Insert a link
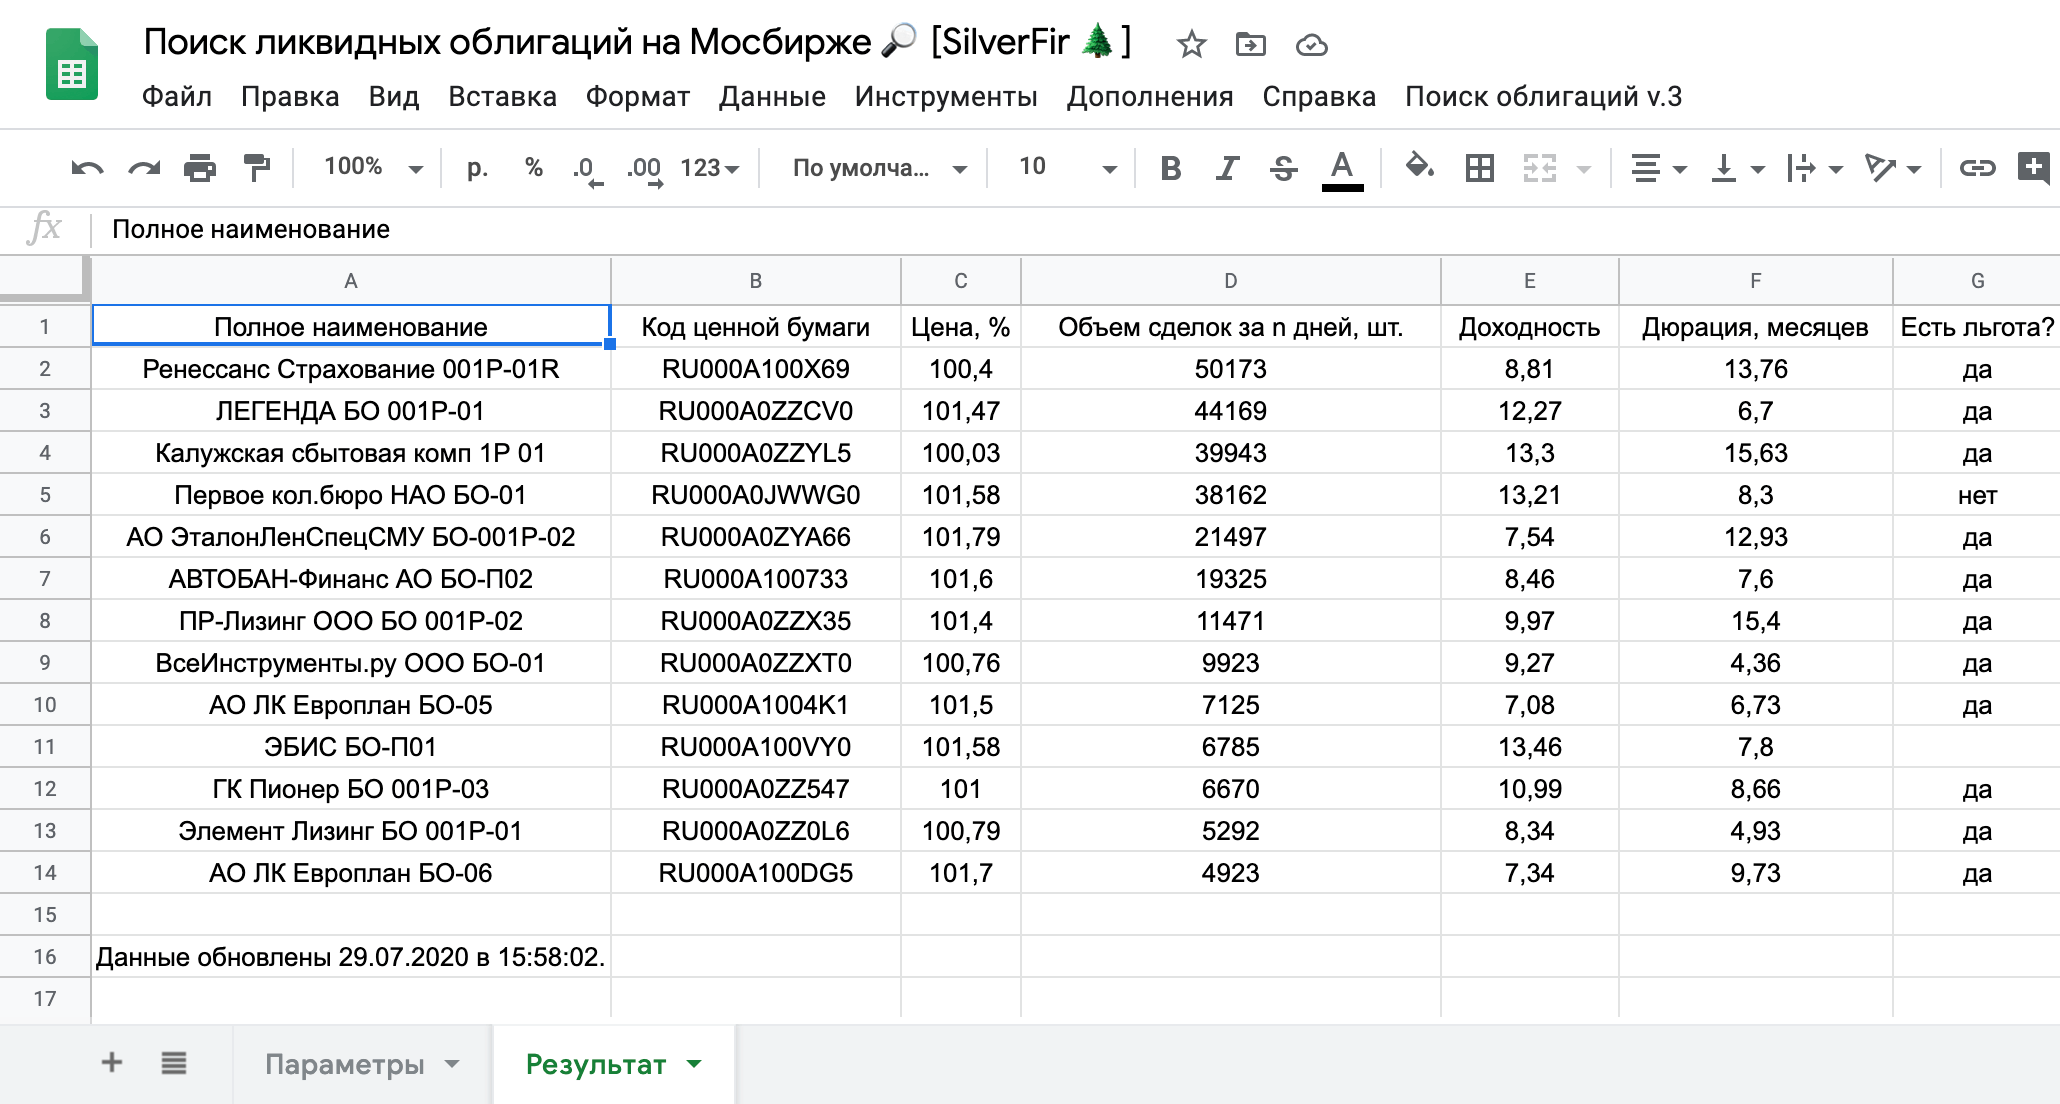The width and height of the screenshot is (2060, 1104). click(x=1977, y=168)
